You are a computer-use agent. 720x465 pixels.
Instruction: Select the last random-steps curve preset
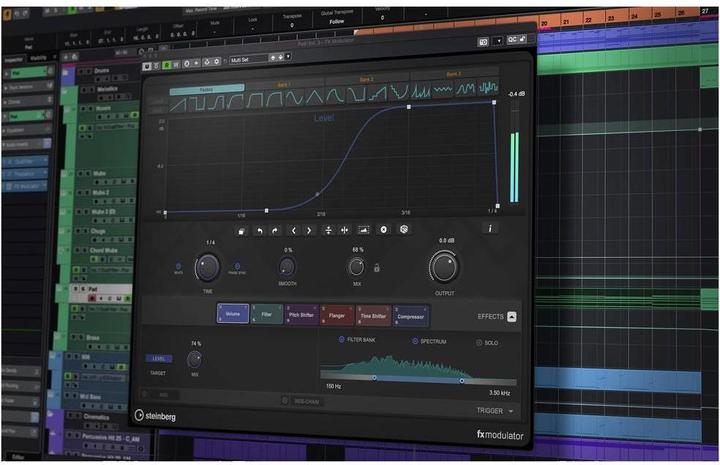tap(488, 87)
